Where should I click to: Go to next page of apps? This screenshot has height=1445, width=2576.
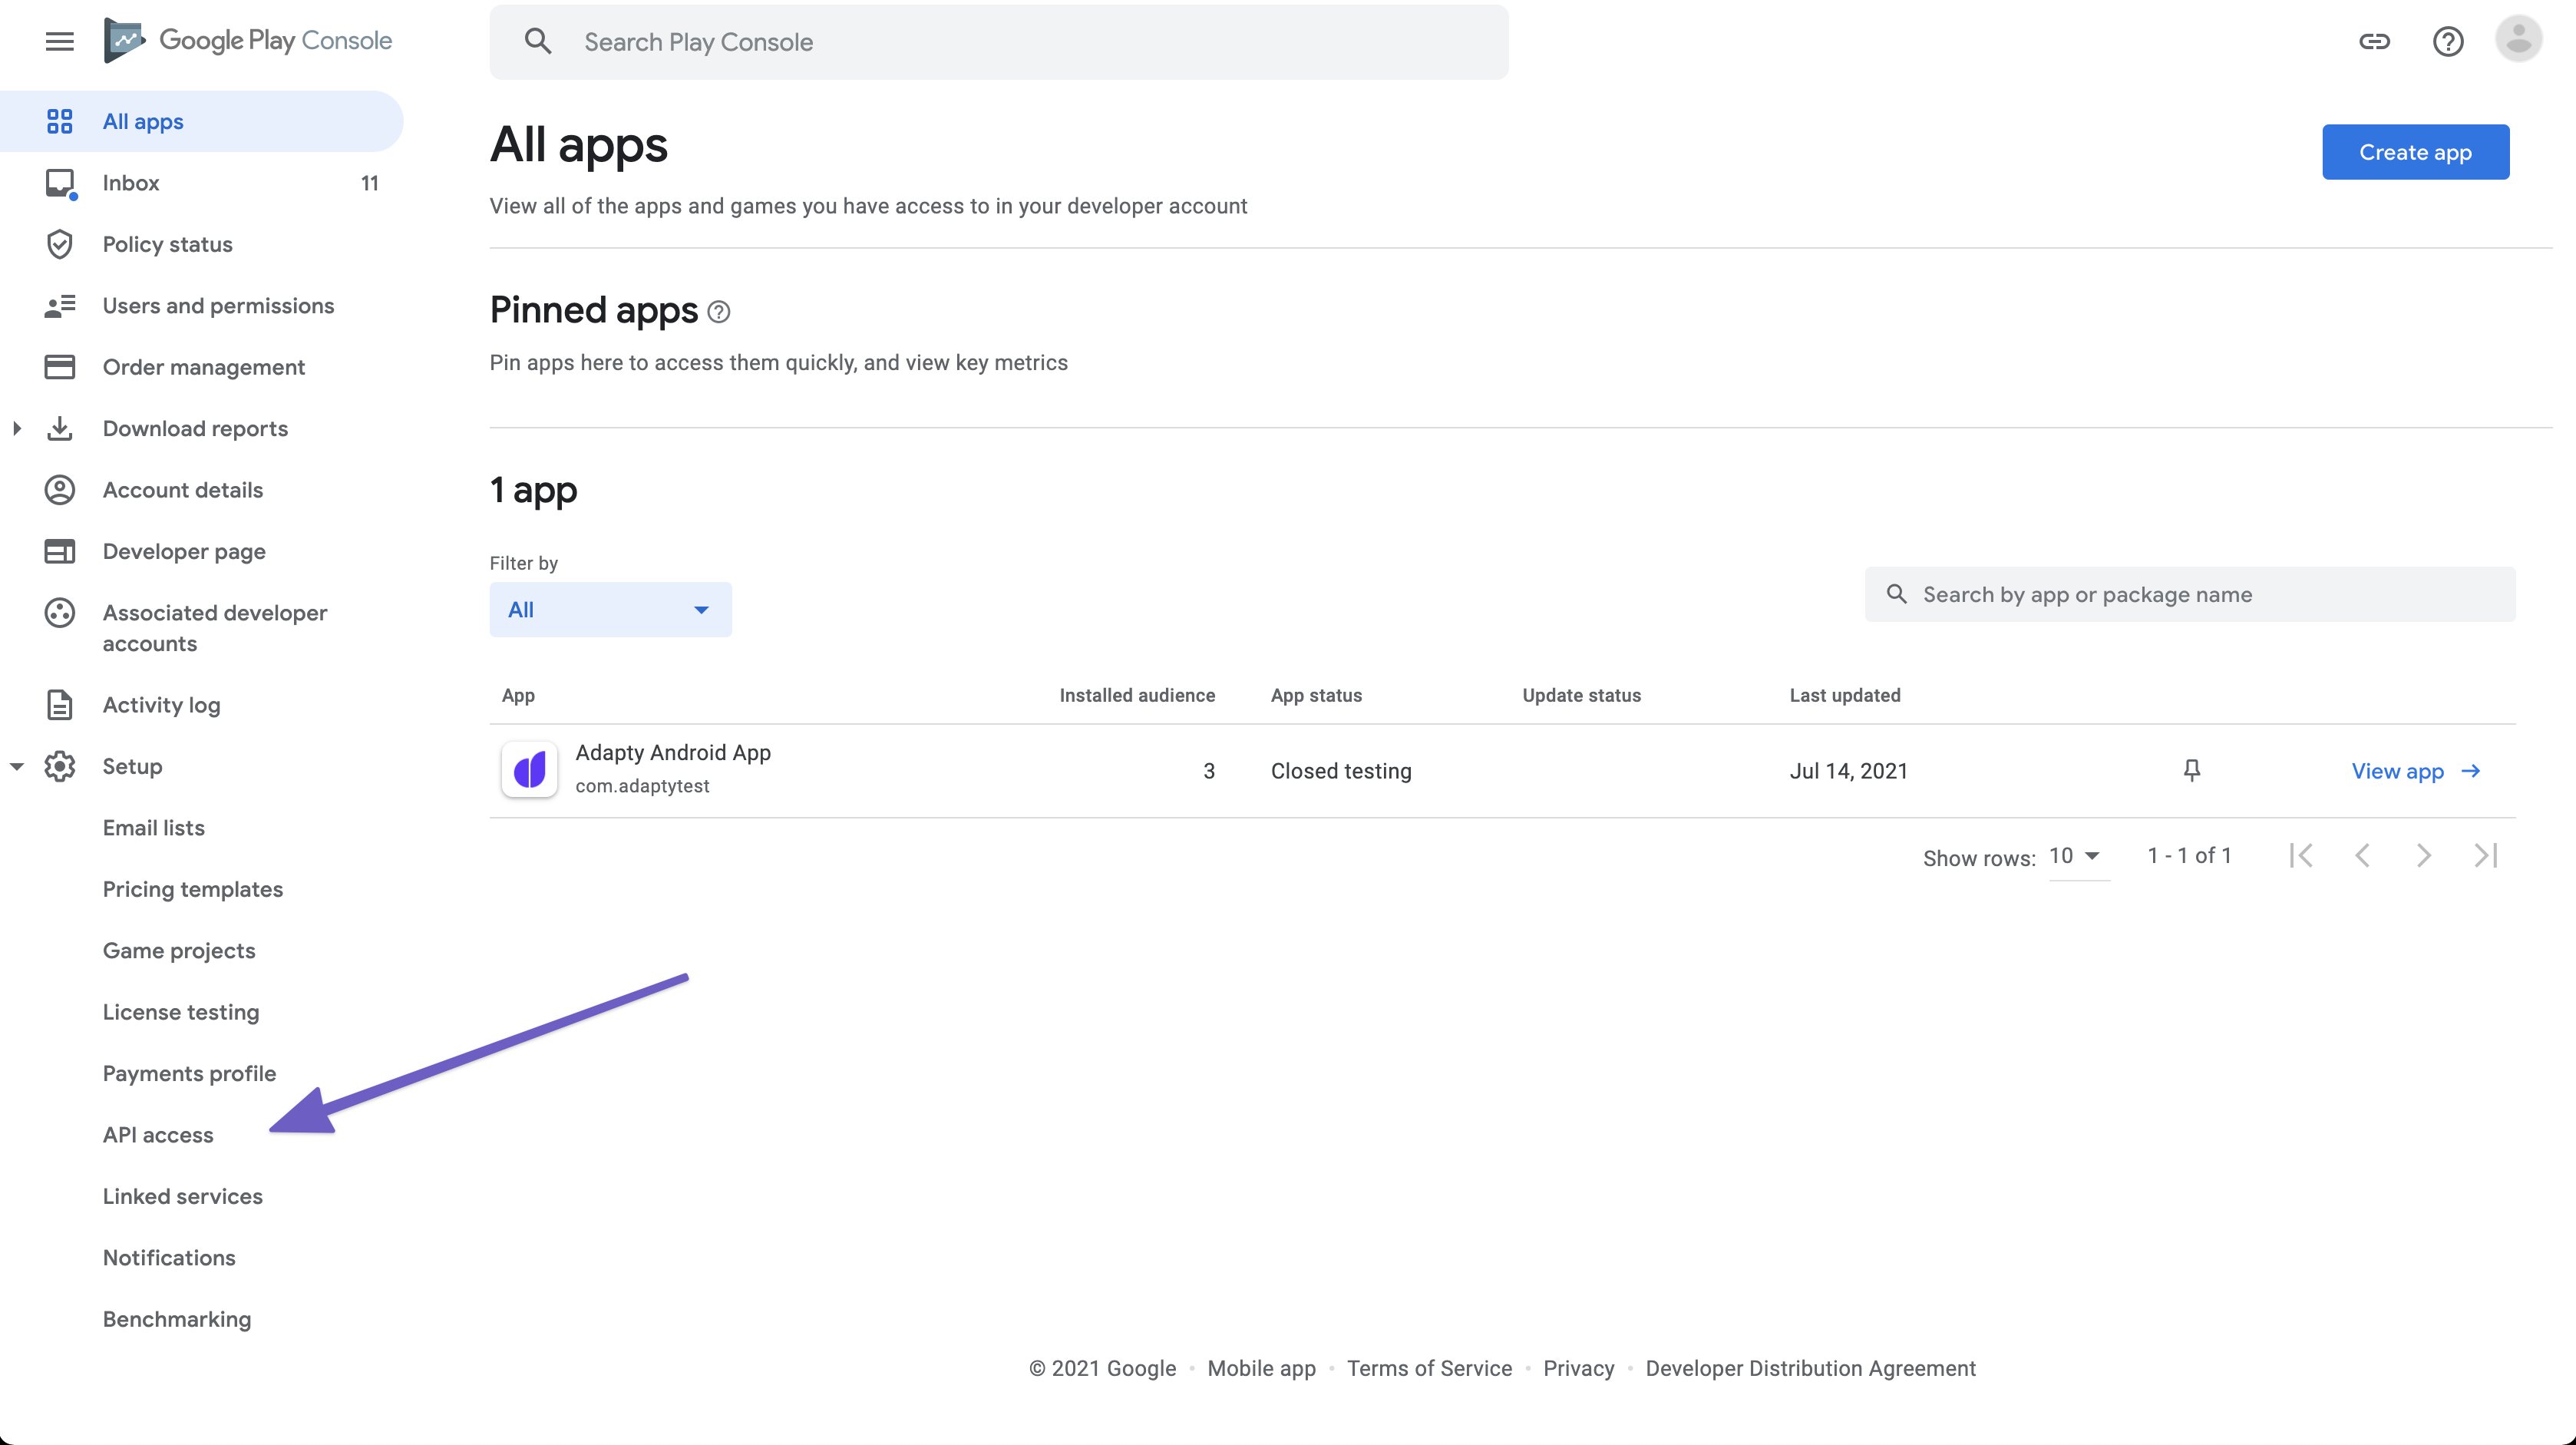pos(2423,856)
